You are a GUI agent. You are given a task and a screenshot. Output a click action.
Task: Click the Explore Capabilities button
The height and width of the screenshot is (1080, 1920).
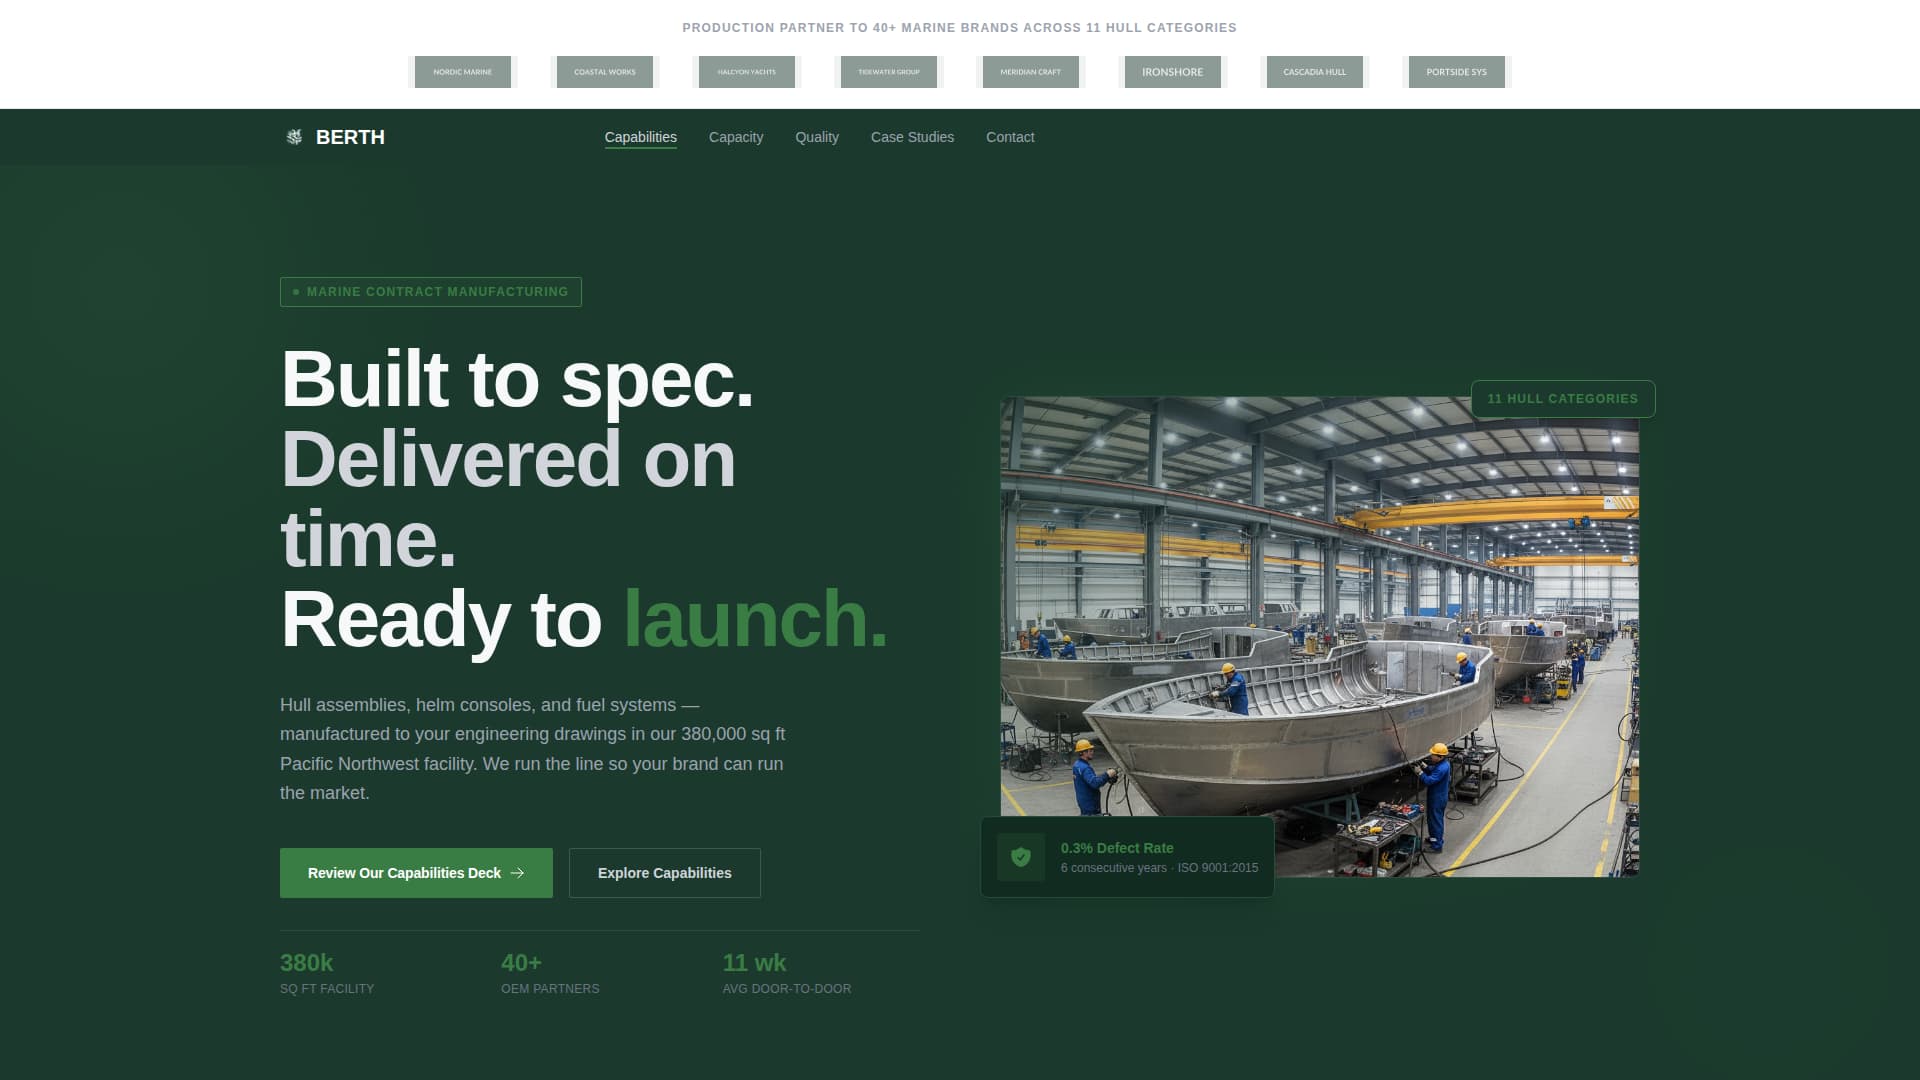tap(663, 872)
